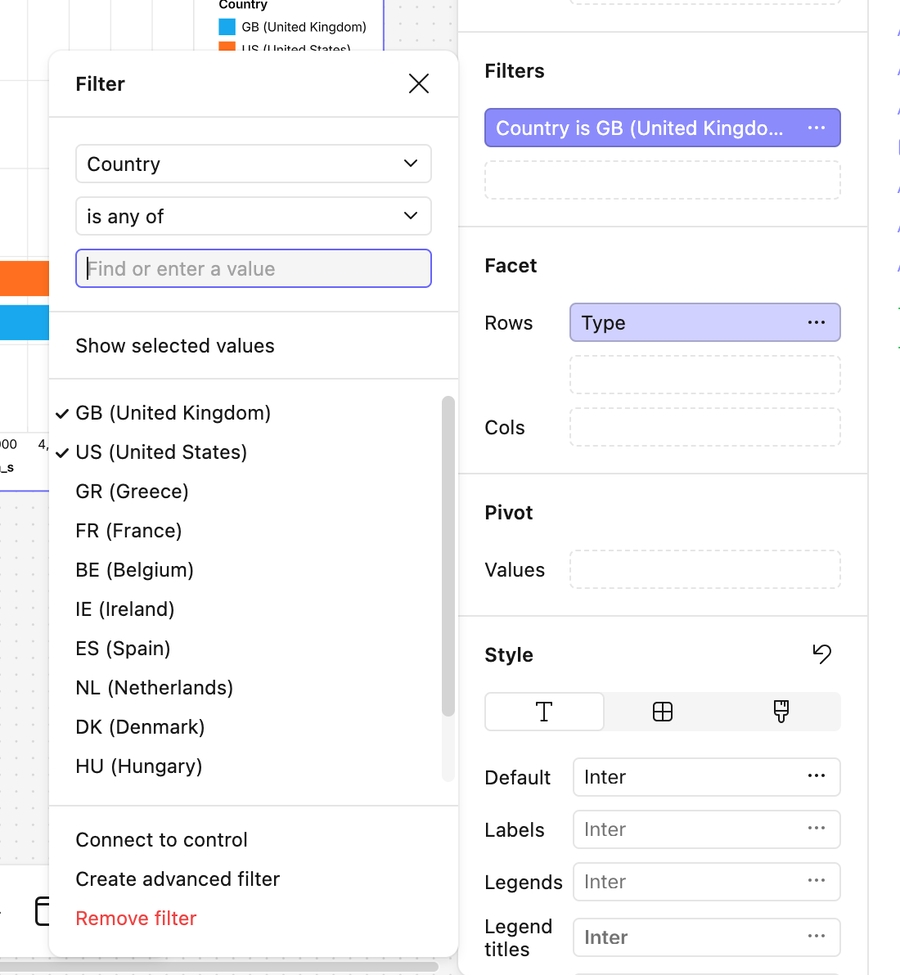The width and height of the screenshot is (900, 975).
Task: Expand the "is any of" operator dropdown
Action: point(253,216)
